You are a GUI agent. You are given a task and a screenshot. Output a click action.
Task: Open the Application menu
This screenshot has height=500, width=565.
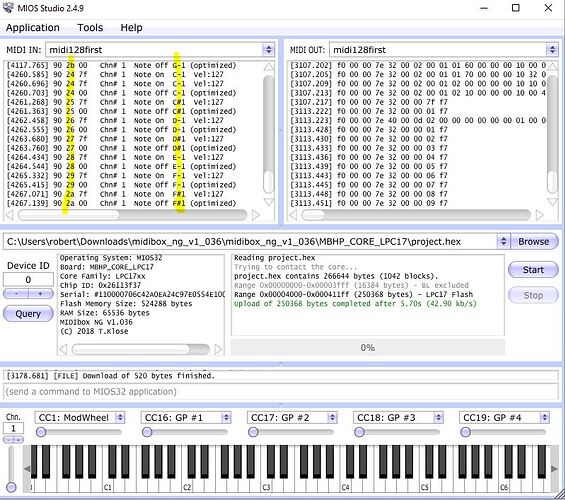pos(32,28)
